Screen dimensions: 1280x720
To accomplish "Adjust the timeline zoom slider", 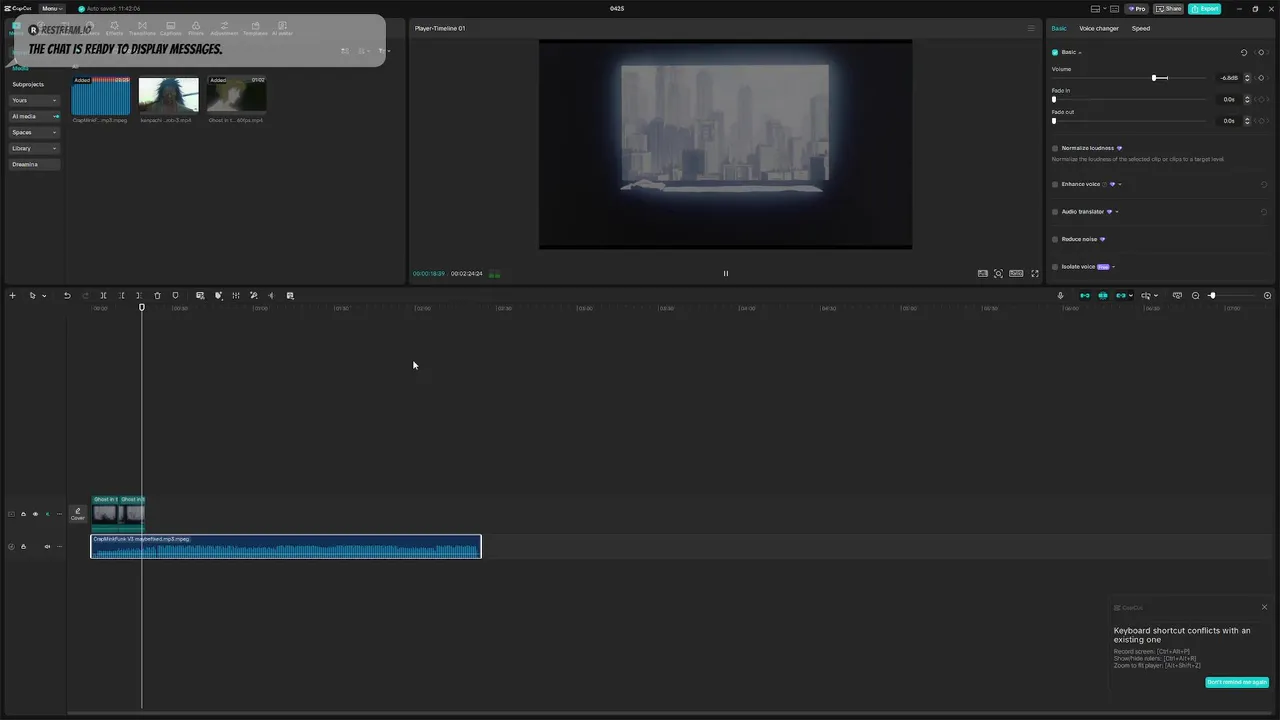I will click(x=1231, y=295).
